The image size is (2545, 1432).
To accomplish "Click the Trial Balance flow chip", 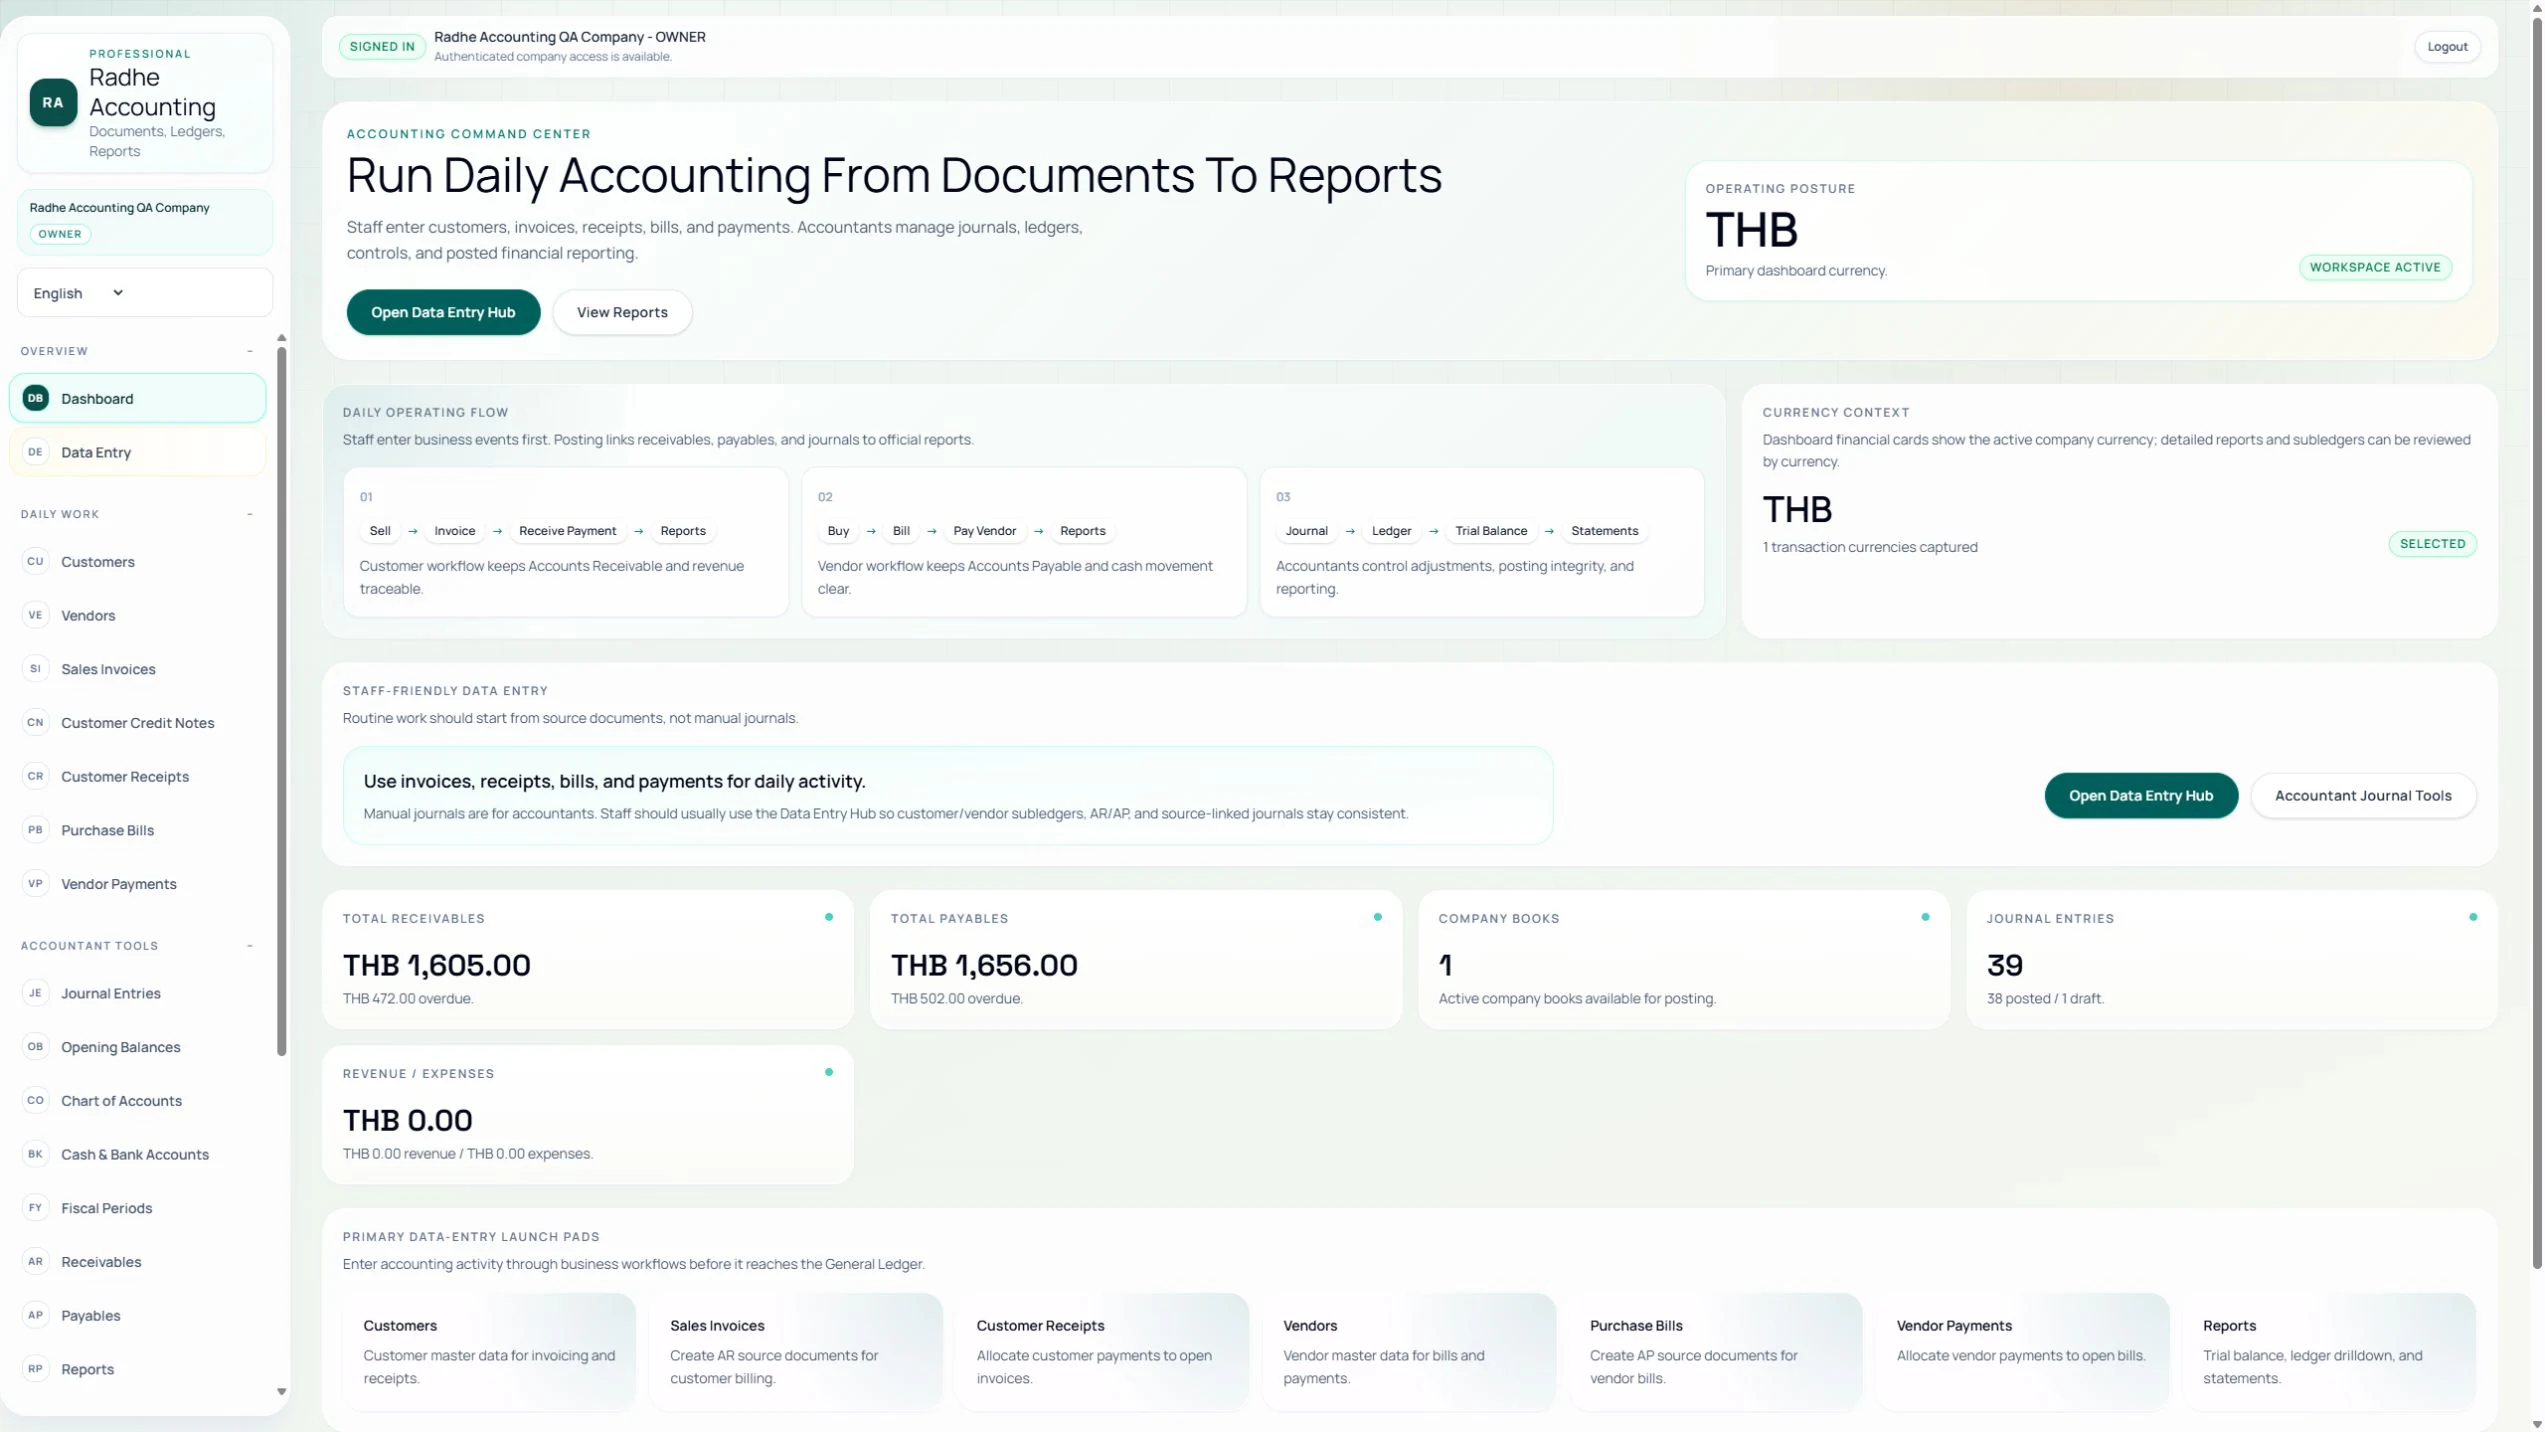I will click(1491, 531).
